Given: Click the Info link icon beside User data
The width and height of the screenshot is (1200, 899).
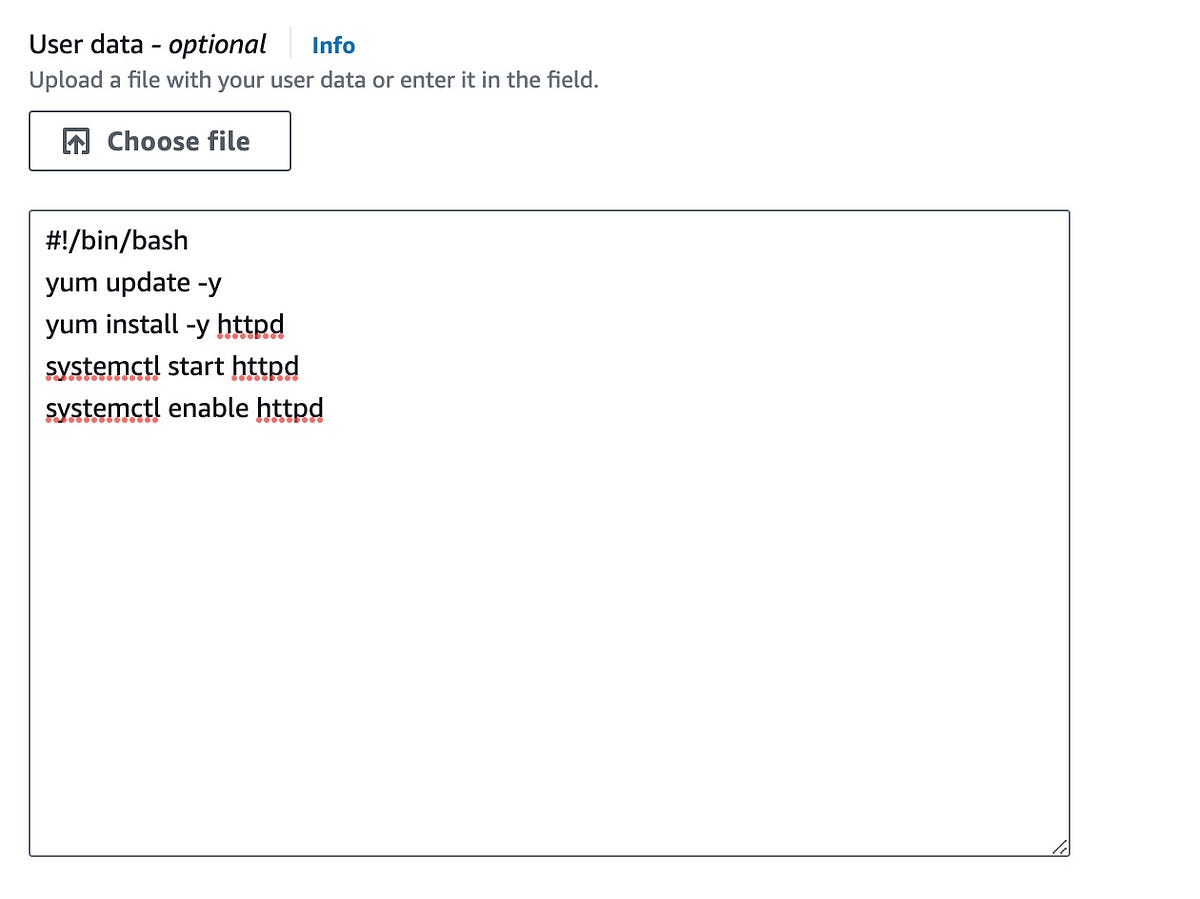Looking at the screenshot, I should tap(333, 45).
